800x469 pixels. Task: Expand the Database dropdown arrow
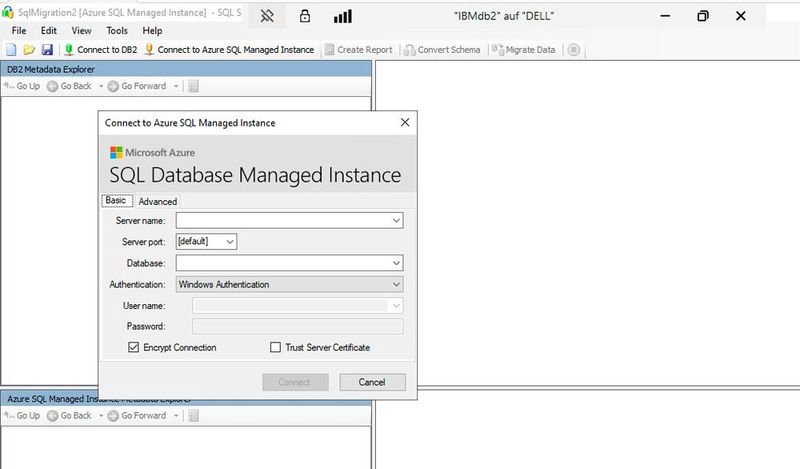tap(396, 263)
